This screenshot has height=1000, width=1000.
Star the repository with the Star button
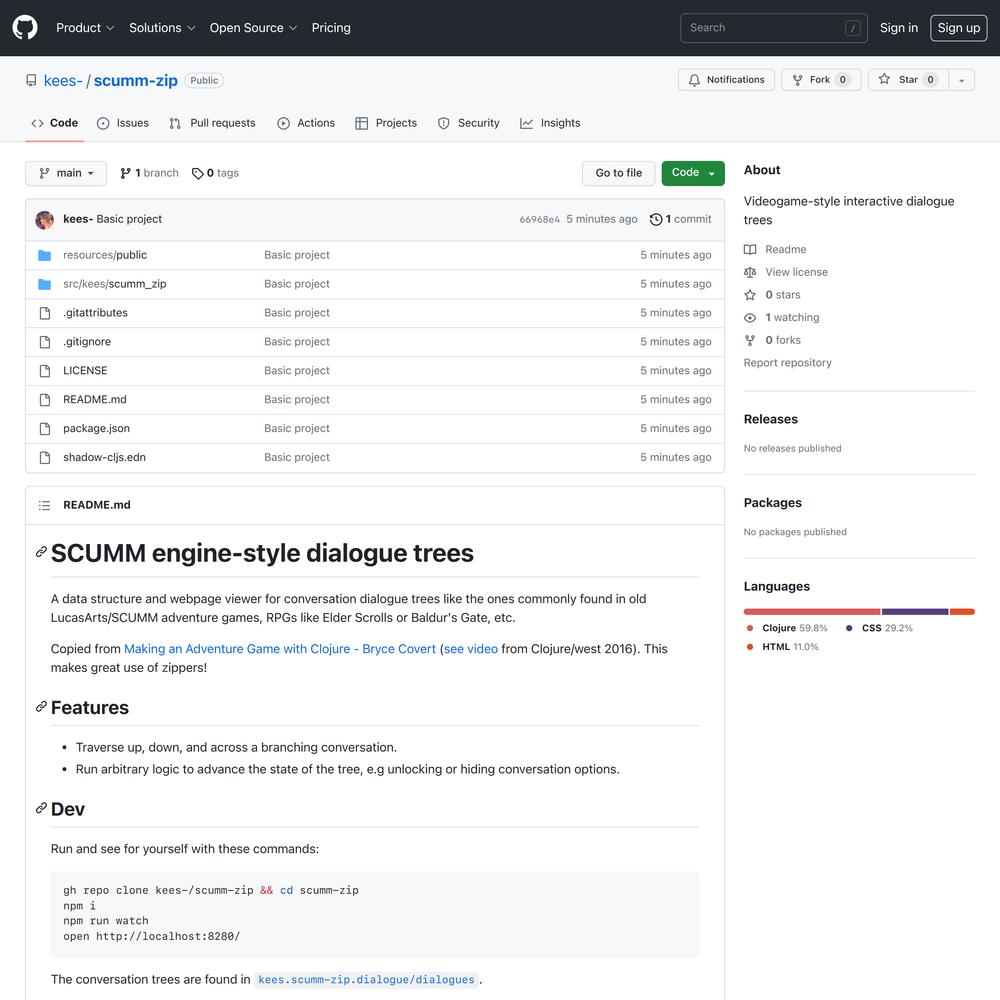[908, 80]
